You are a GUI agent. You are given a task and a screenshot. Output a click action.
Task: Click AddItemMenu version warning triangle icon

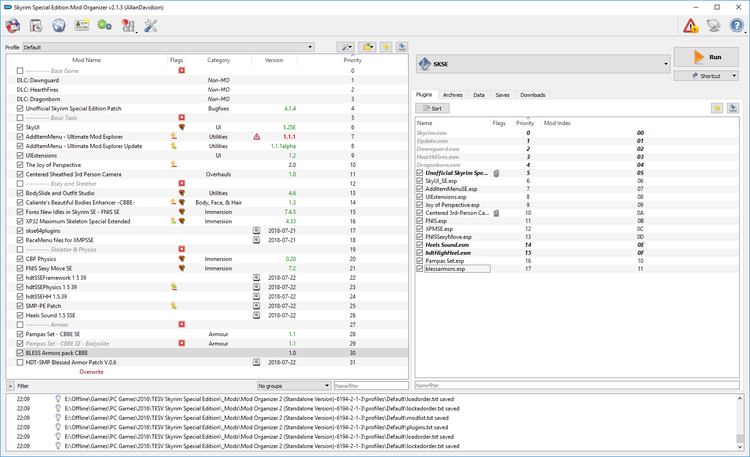(x=256, y=137)
